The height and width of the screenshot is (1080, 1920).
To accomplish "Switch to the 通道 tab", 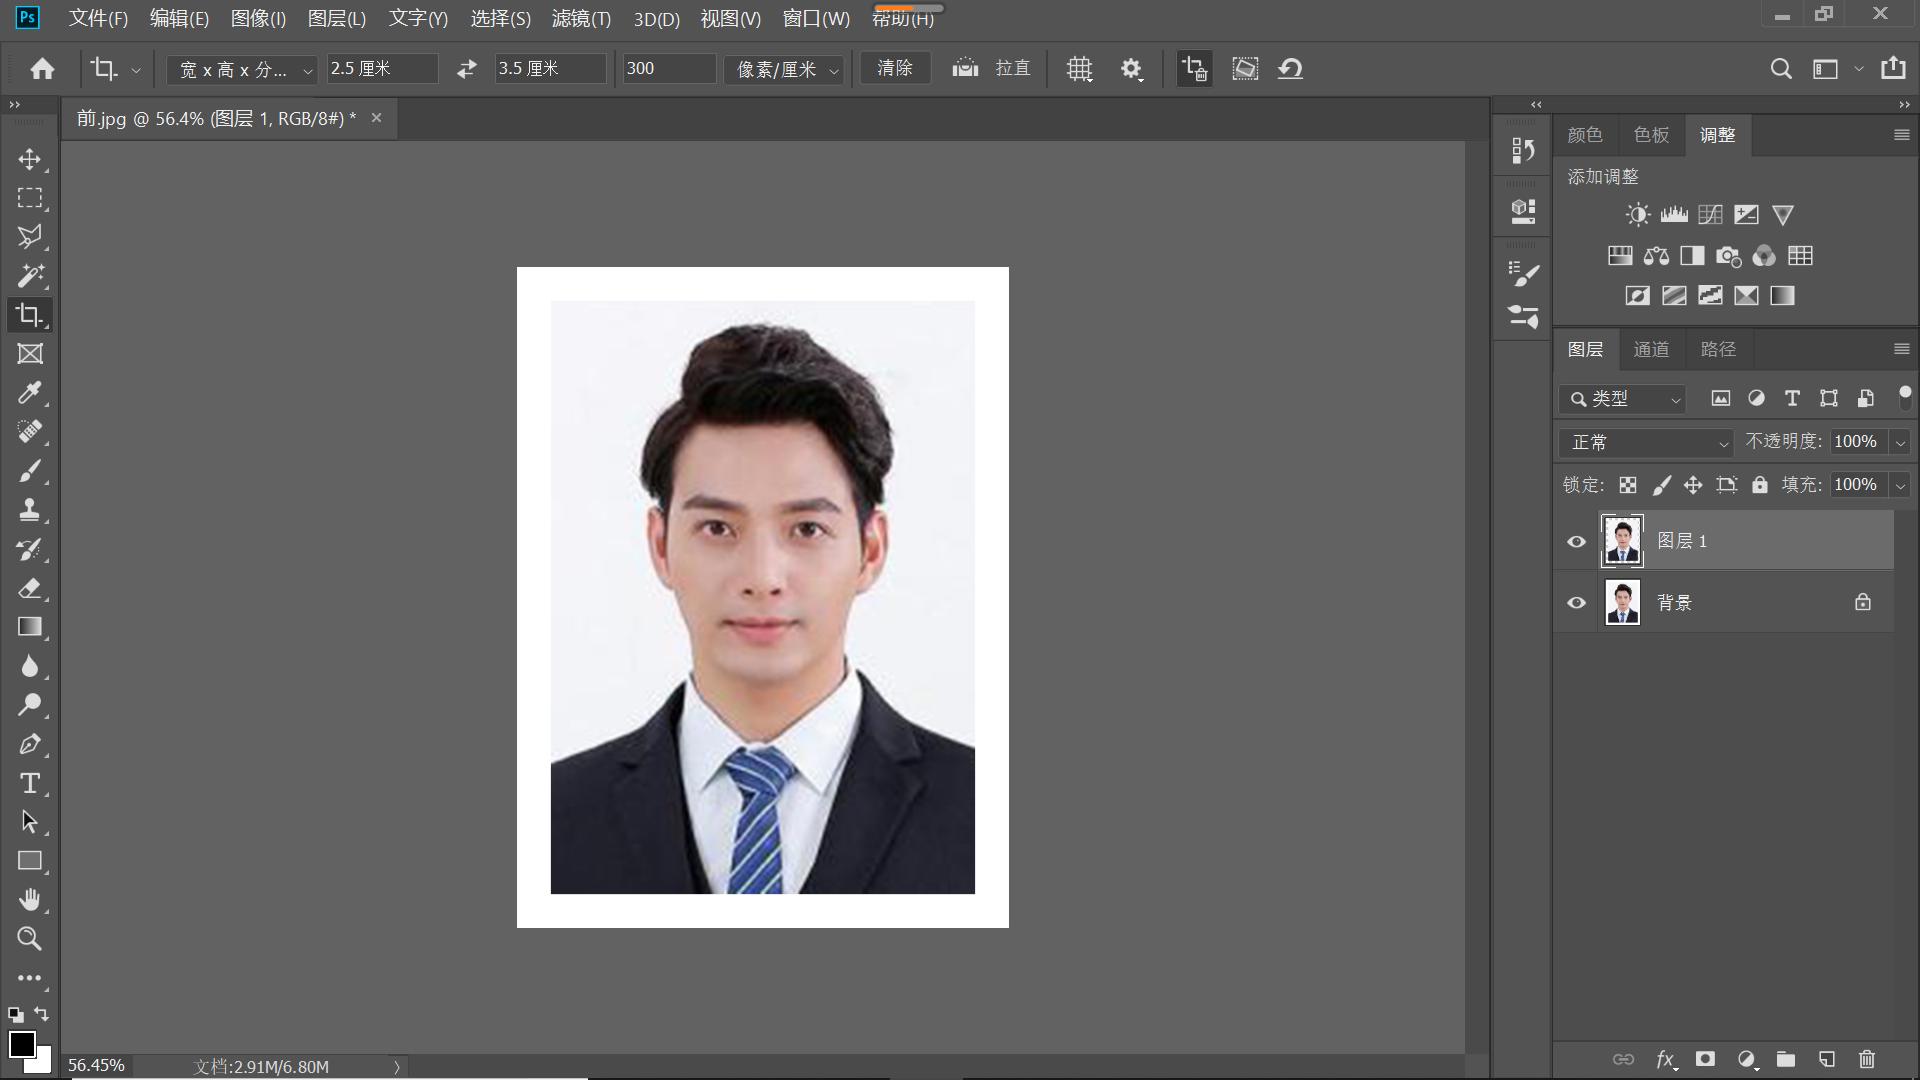I will tap(1651, 349).
